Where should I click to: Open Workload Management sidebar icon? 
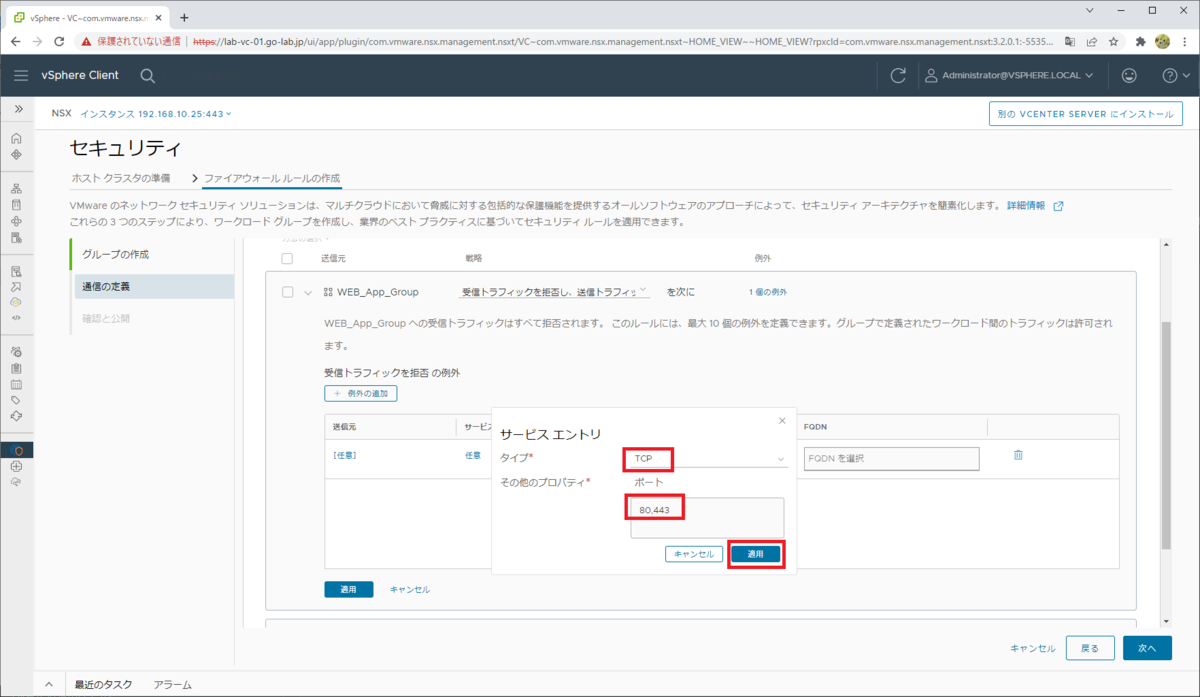point(16,221)
